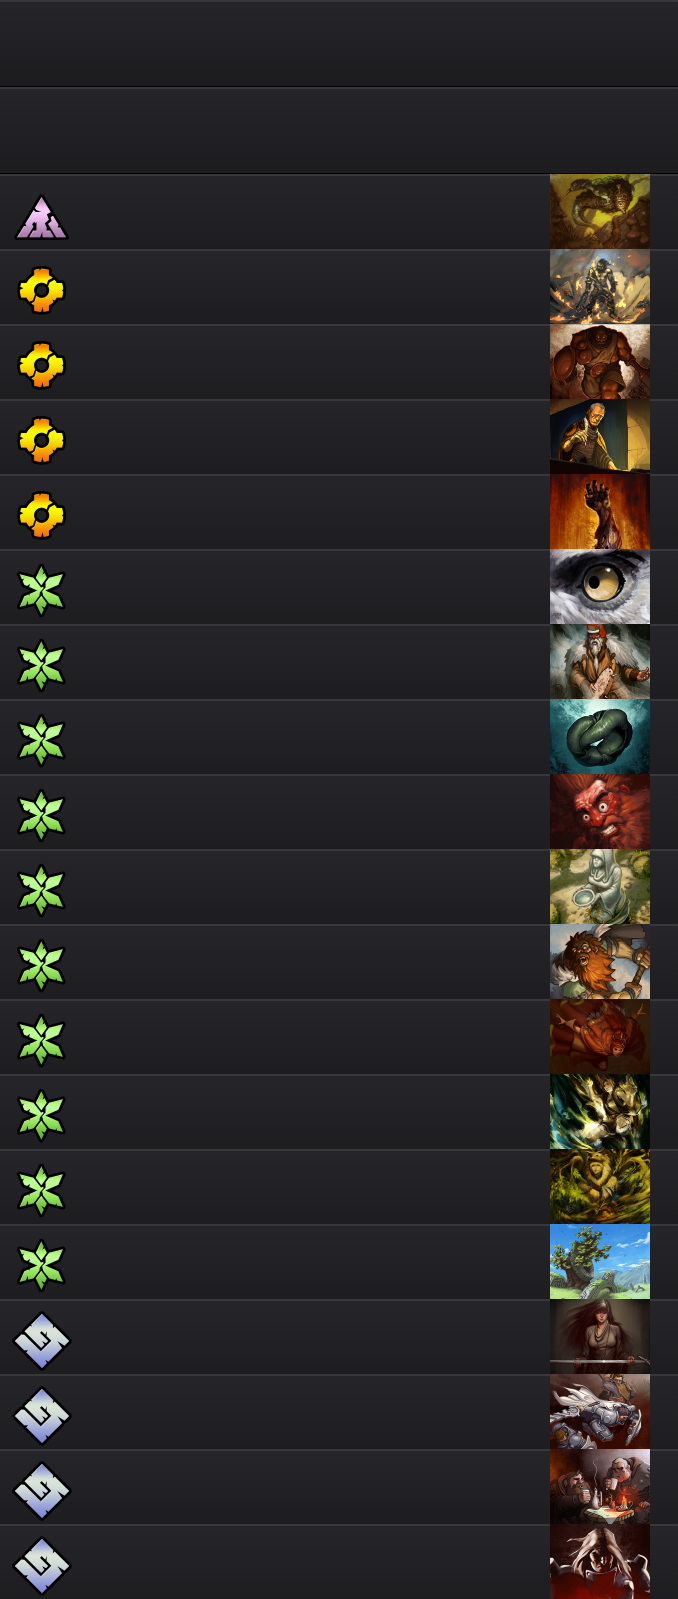Click the white armored beast card thumbnail
This screenshot has height=1599, width=678.
pyautogui.click(x=600, y=1412)
